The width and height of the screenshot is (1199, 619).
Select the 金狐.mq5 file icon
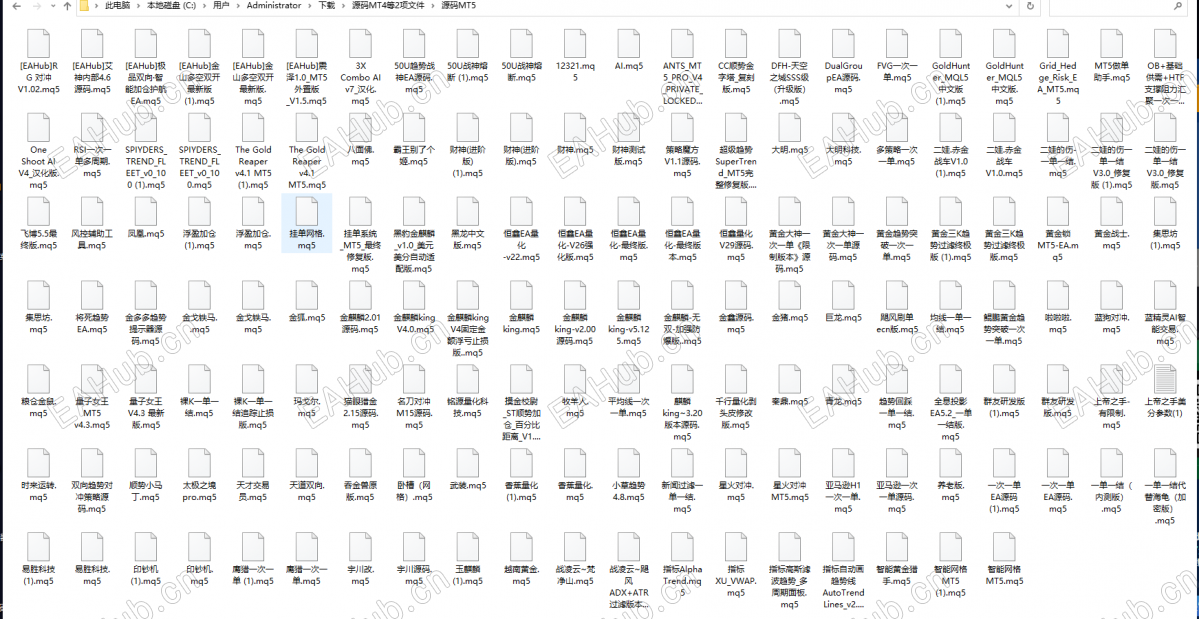(307, 294)
